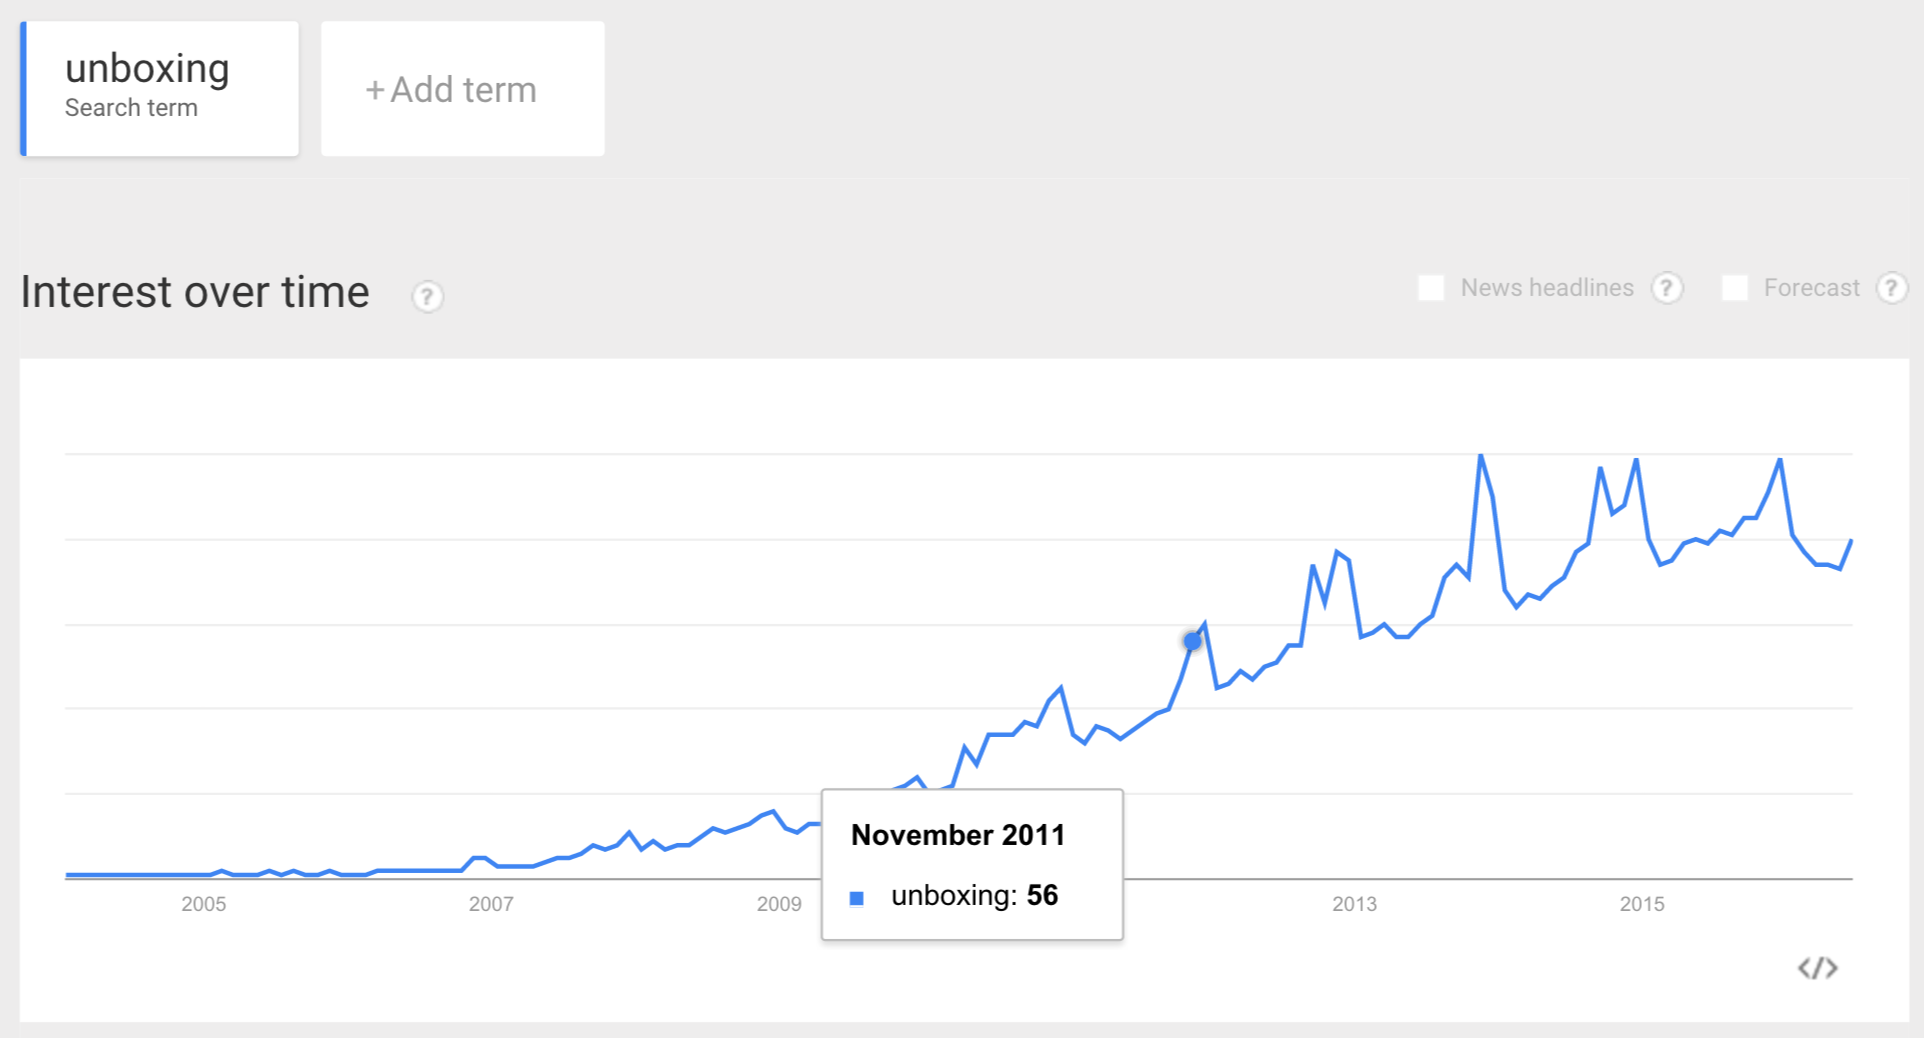
Task: Click the 2009 axis label
Action: [779, 904]
